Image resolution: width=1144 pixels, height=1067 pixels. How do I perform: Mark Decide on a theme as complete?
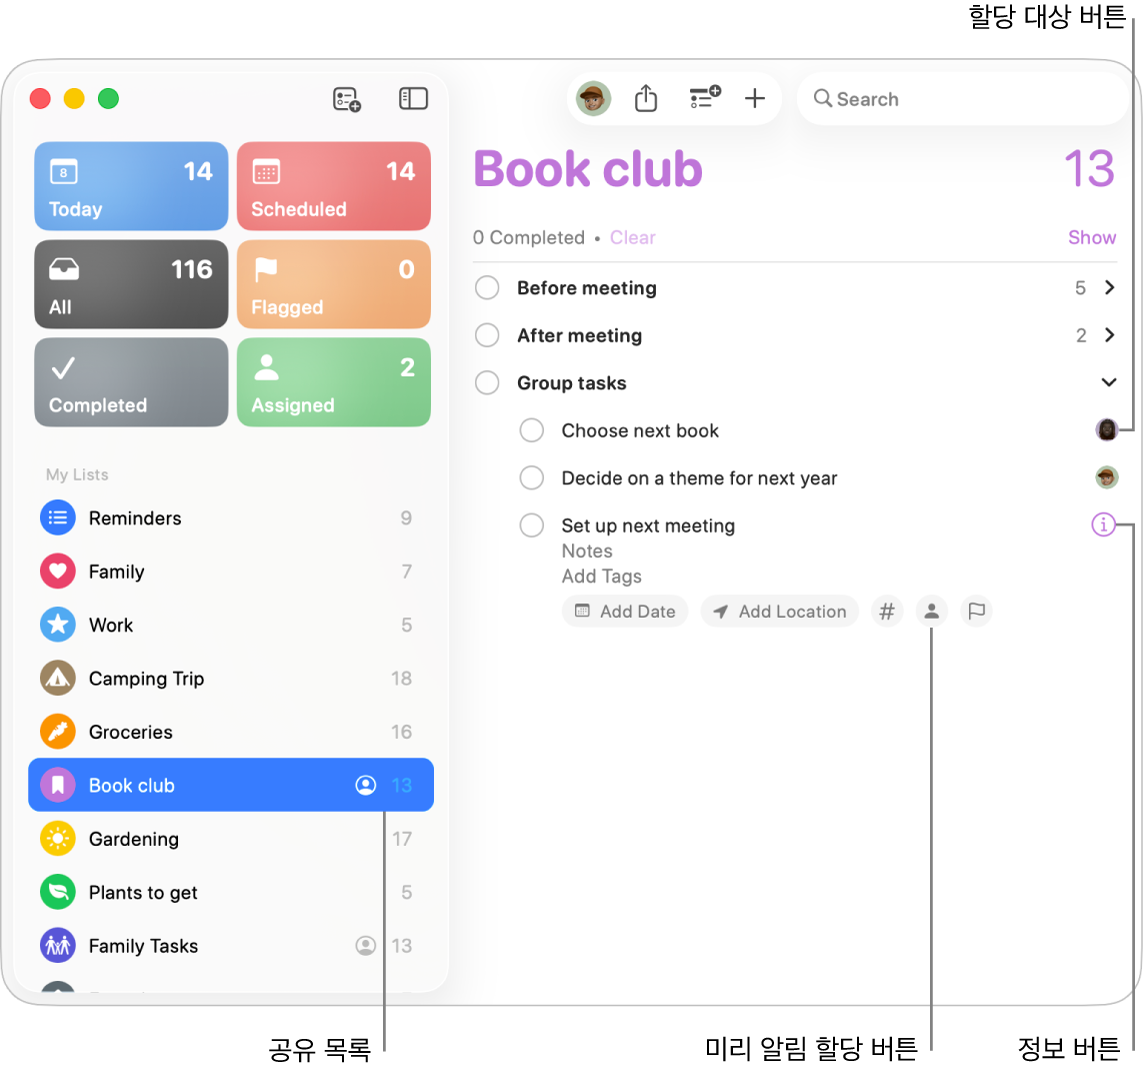pyautogui.click(x=531, y=478)
